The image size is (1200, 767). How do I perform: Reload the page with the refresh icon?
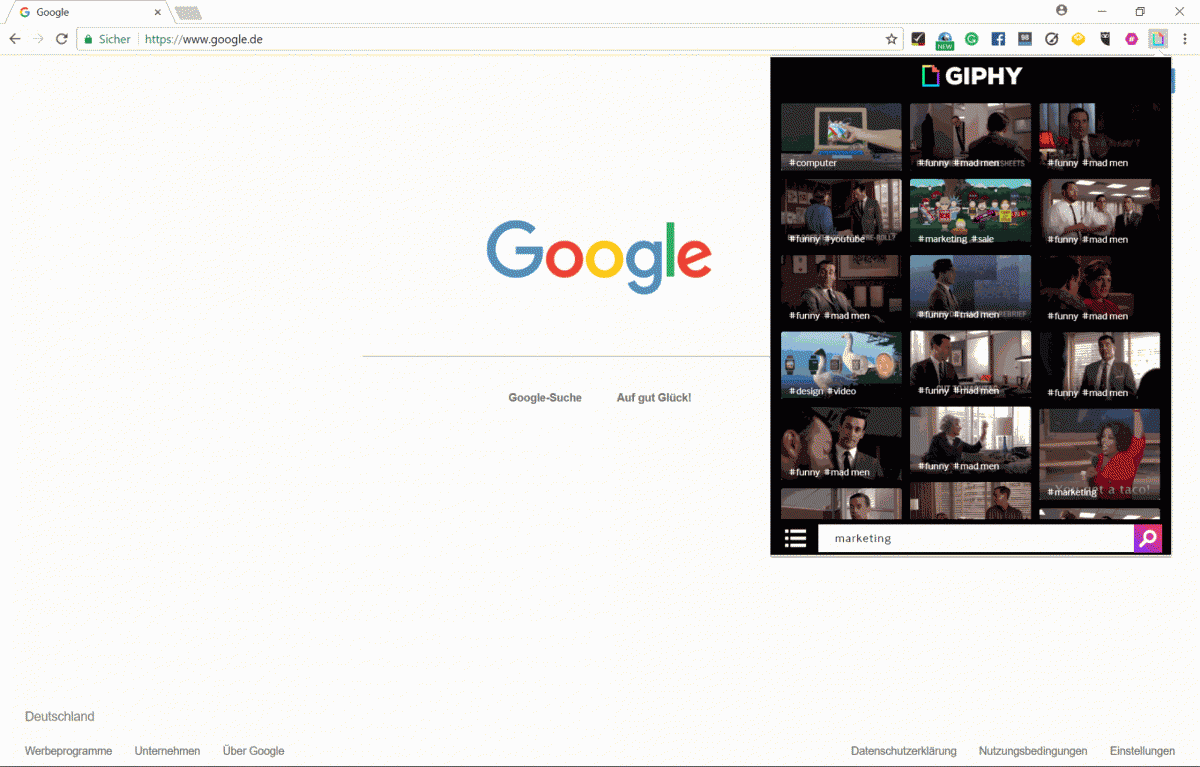(x=62, y=39)
